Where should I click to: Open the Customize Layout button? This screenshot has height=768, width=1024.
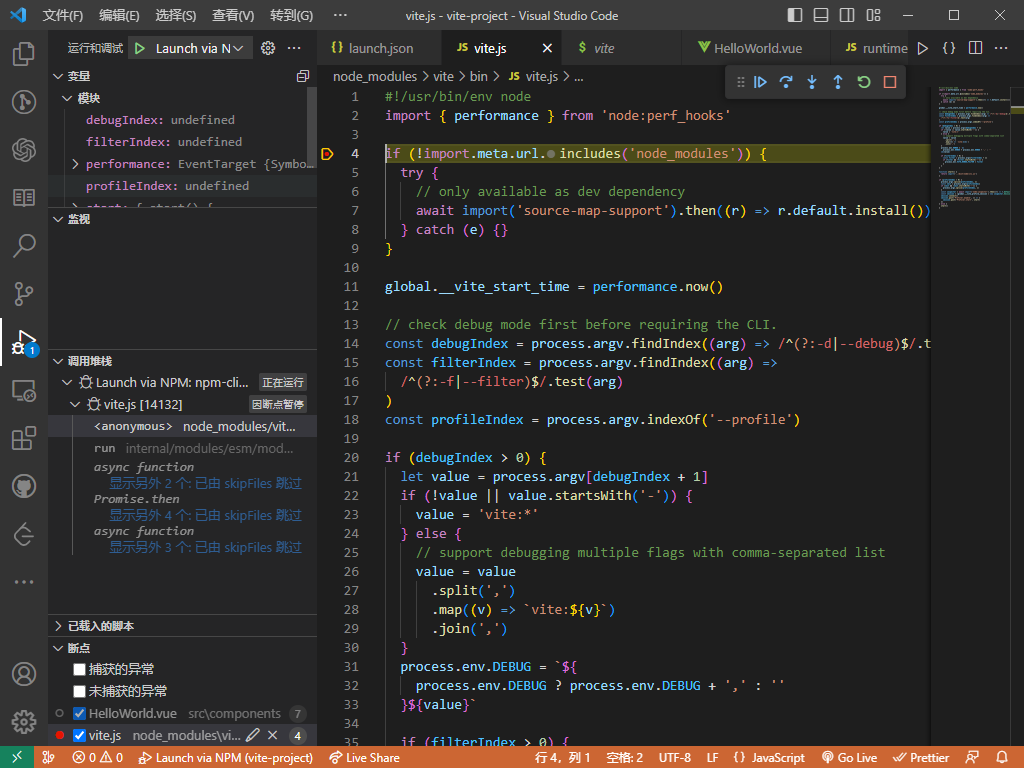(x=873, y=15)
